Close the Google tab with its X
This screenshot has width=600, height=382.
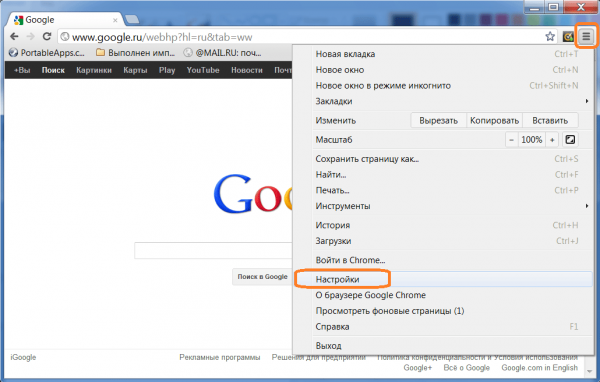pos(115,20)
